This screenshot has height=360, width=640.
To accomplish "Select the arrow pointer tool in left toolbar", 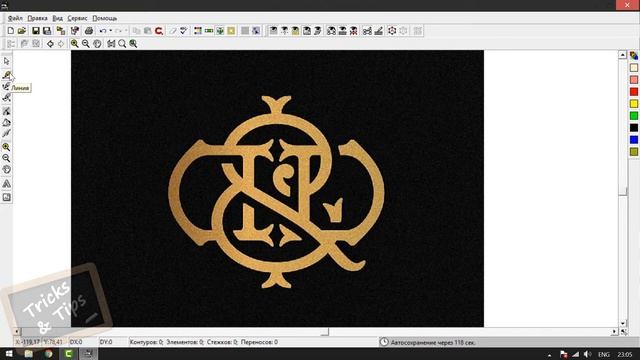I will (7, 61).
